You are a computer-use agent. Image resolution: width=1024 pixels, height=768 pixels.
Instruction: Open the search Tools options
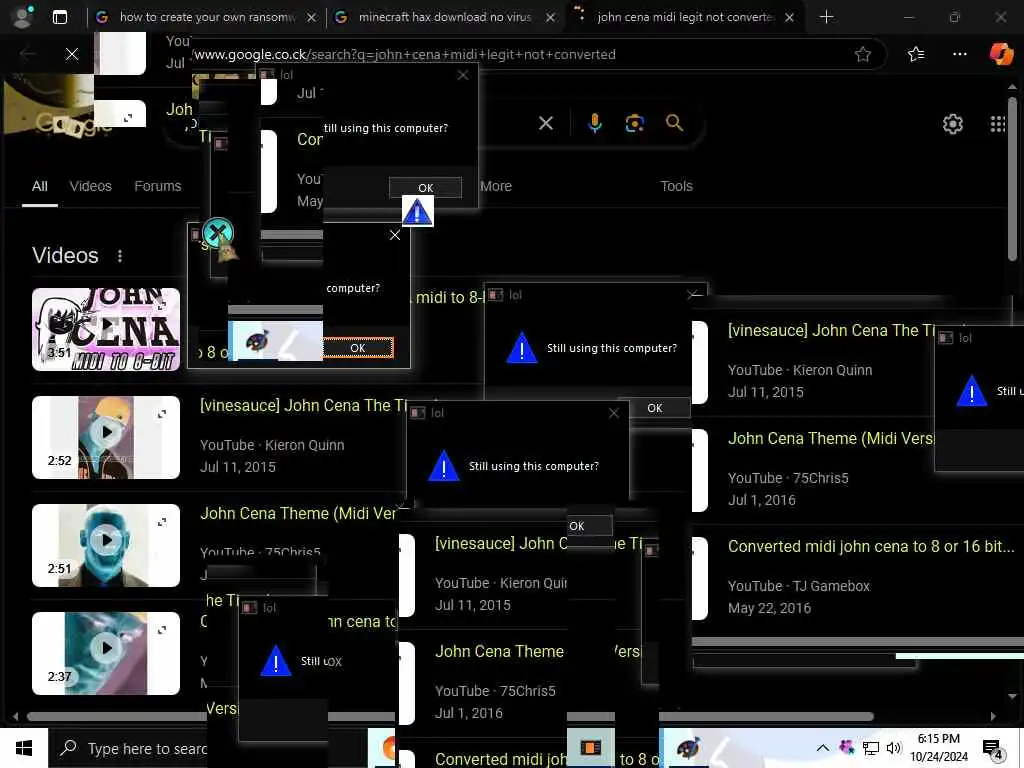coord(676,186)
